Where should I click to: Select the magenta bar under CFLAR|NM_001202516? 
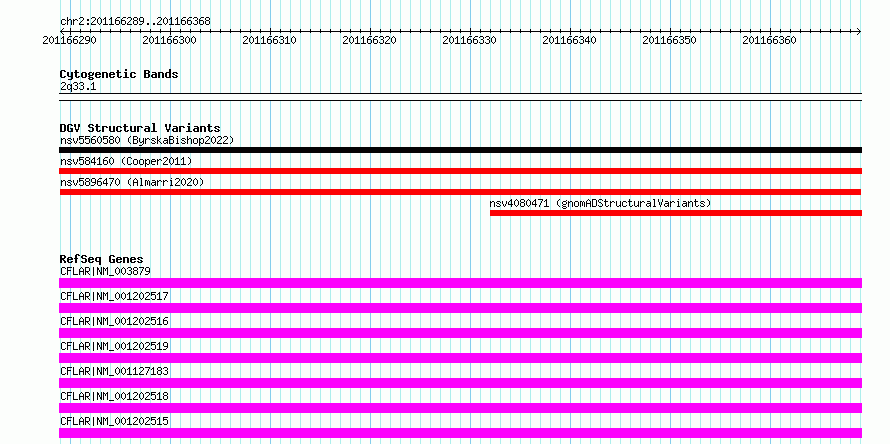pyautogui.click(x=460, y=333)
